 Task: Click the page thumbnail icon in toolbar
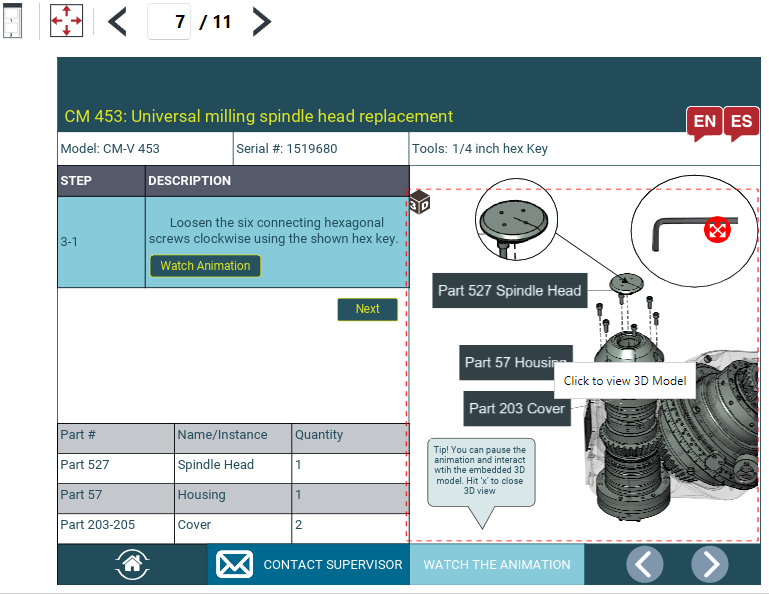point(13,21)
